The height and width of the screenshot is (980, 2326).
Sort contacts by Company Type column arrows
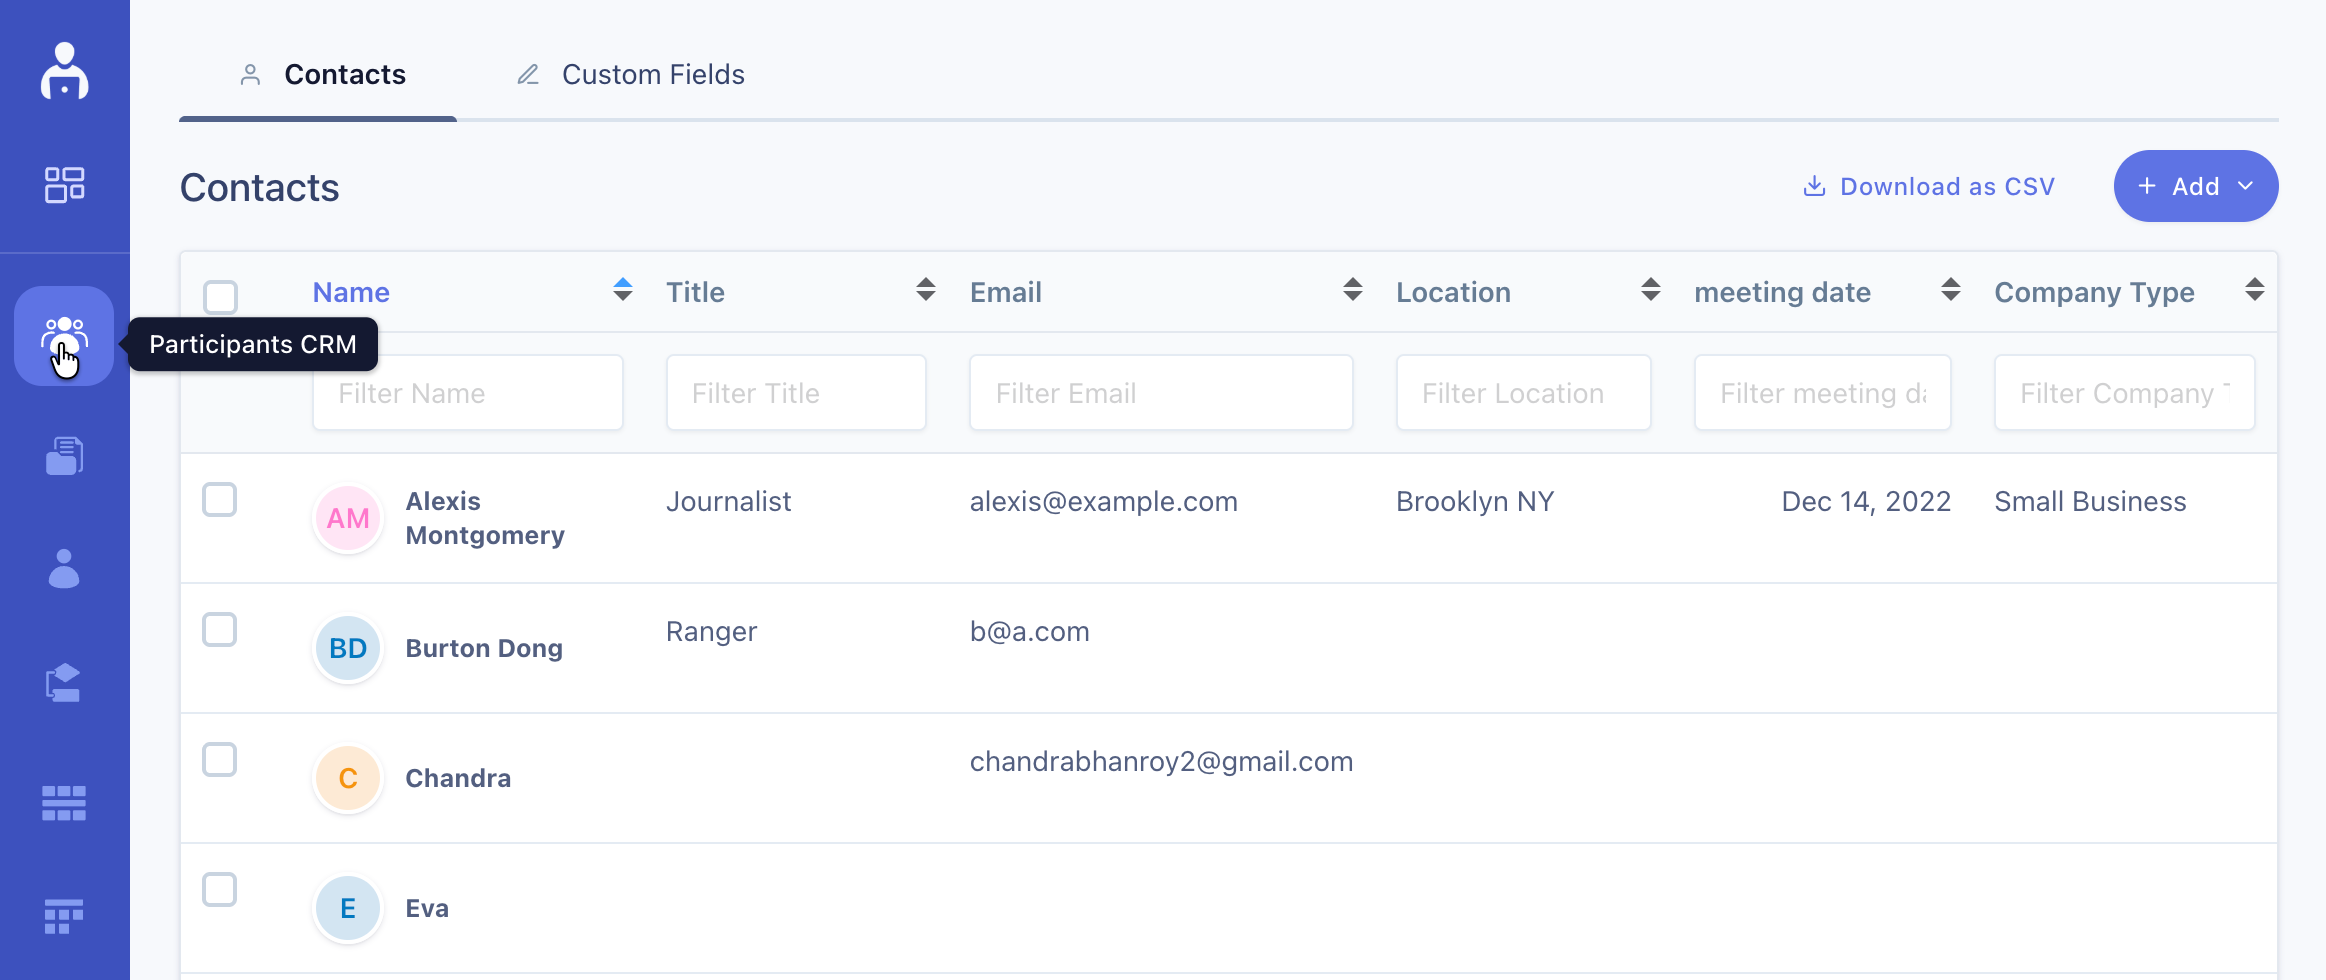pos(2255,290)
